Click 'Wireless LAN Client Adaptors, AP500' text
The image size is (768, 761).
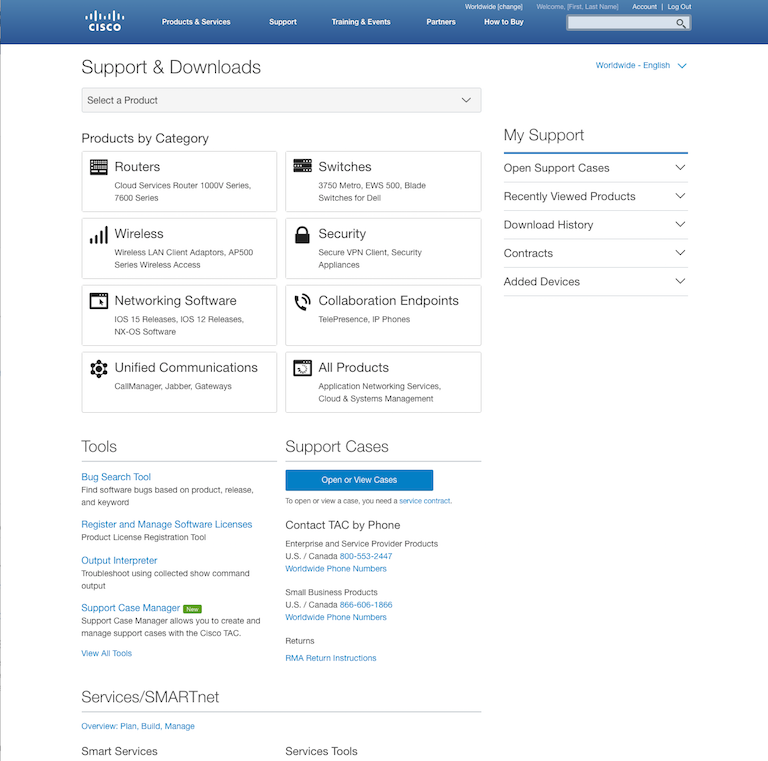[x=184, y=253]
